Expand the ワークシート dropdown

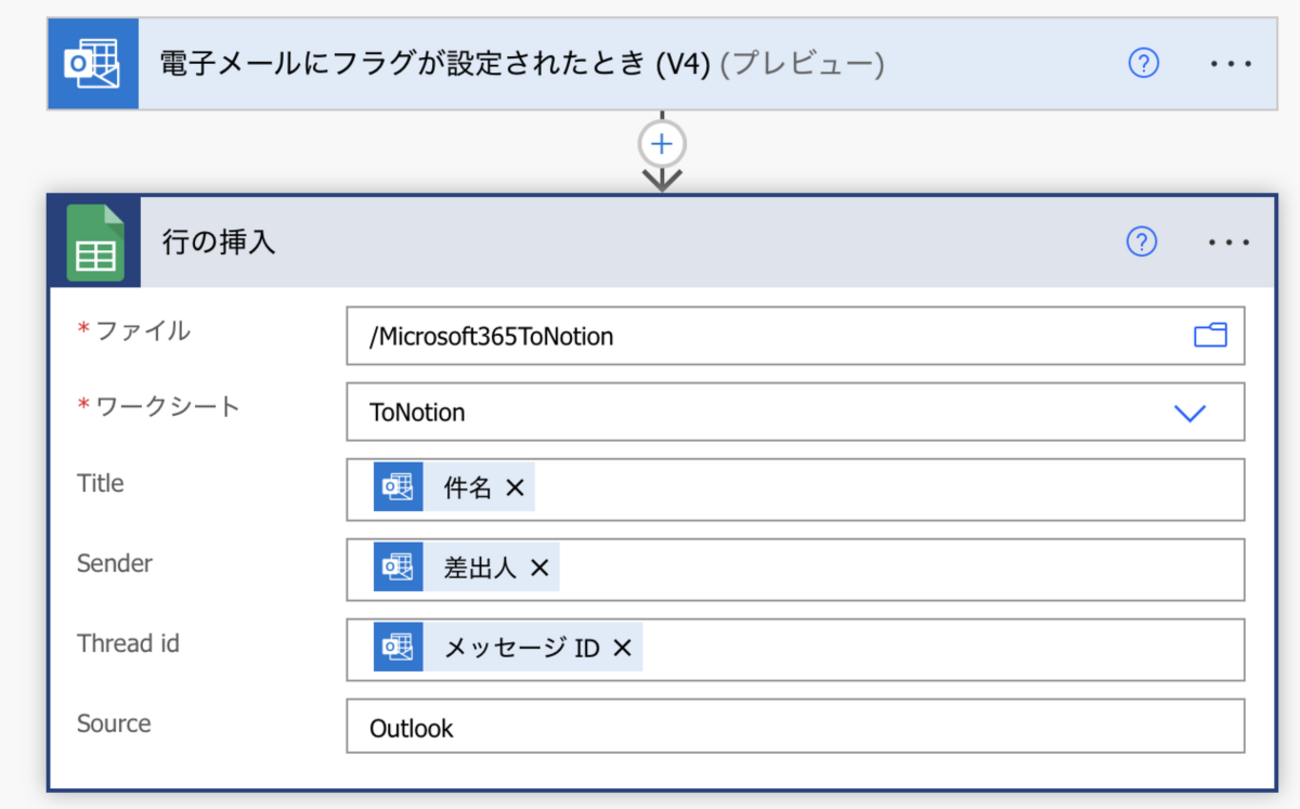pos(1189,412)
